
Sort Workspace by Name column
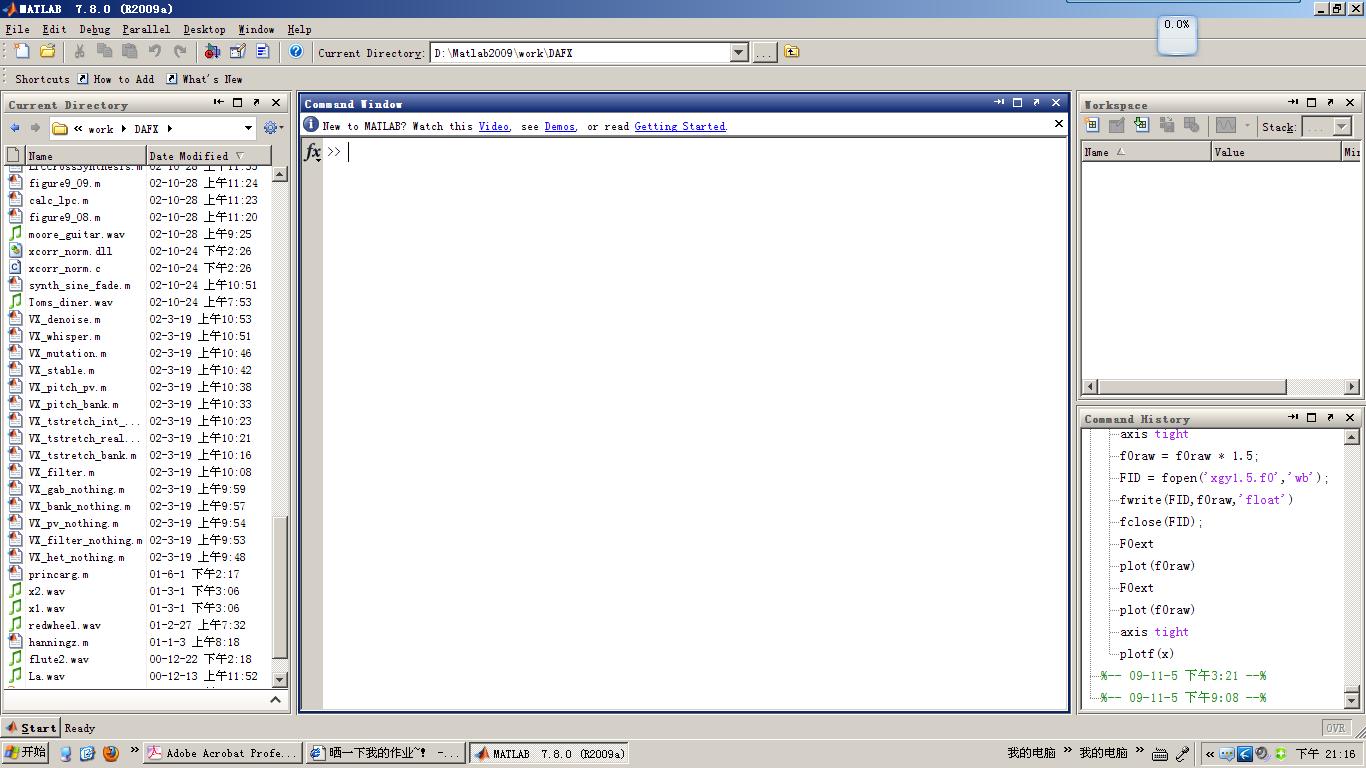click(x=1146, y=152)
